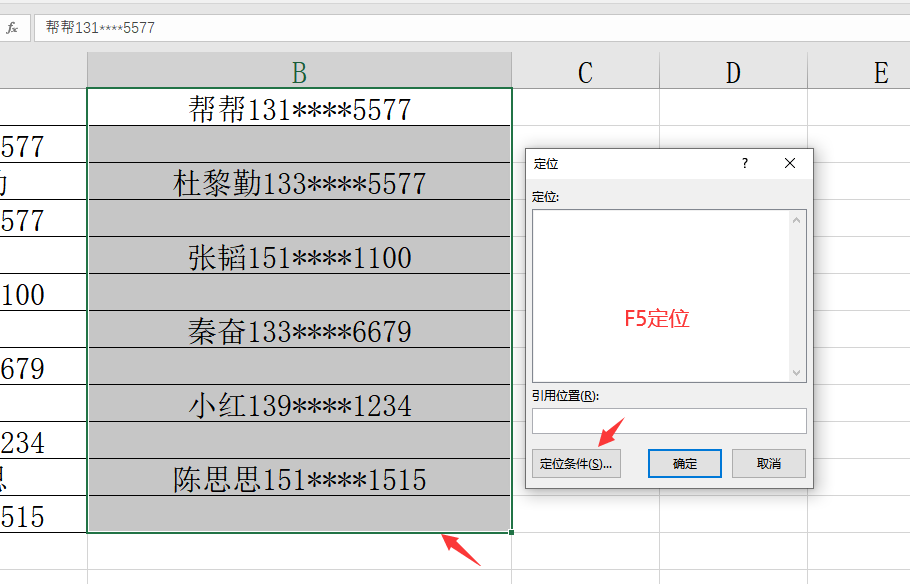Image resolution: width=910 pixels, height=584 pixels.
Task: Click the 引用位置 input field
Action: pyautogui.click(x=669, y=421)
